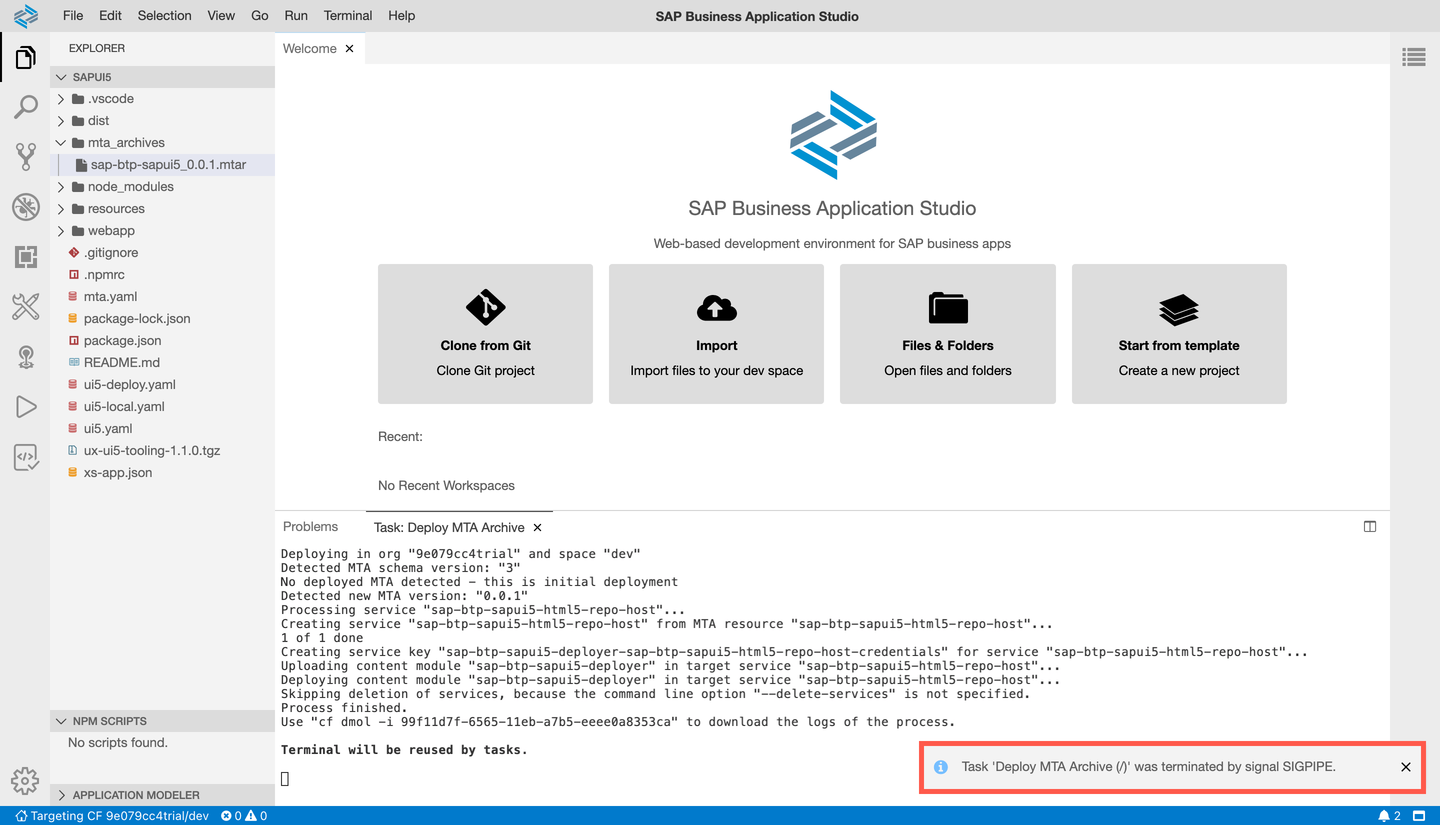Viewport: 1440px width, 825px height.
Task: Open the mta.yaml file
Action: (x=162, y=297)
